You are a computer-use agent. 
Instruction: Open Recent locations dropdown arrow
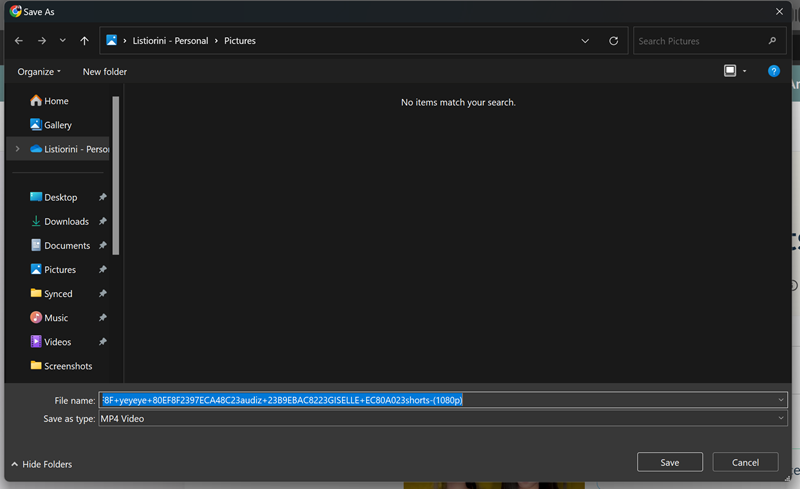click(x=63, y=41)
